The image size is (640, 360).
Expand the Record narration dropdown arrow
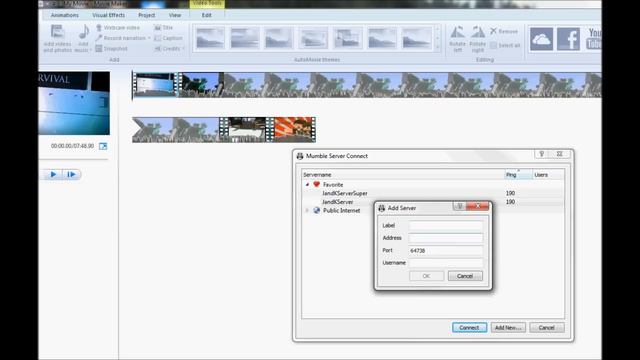click(149, 38)
